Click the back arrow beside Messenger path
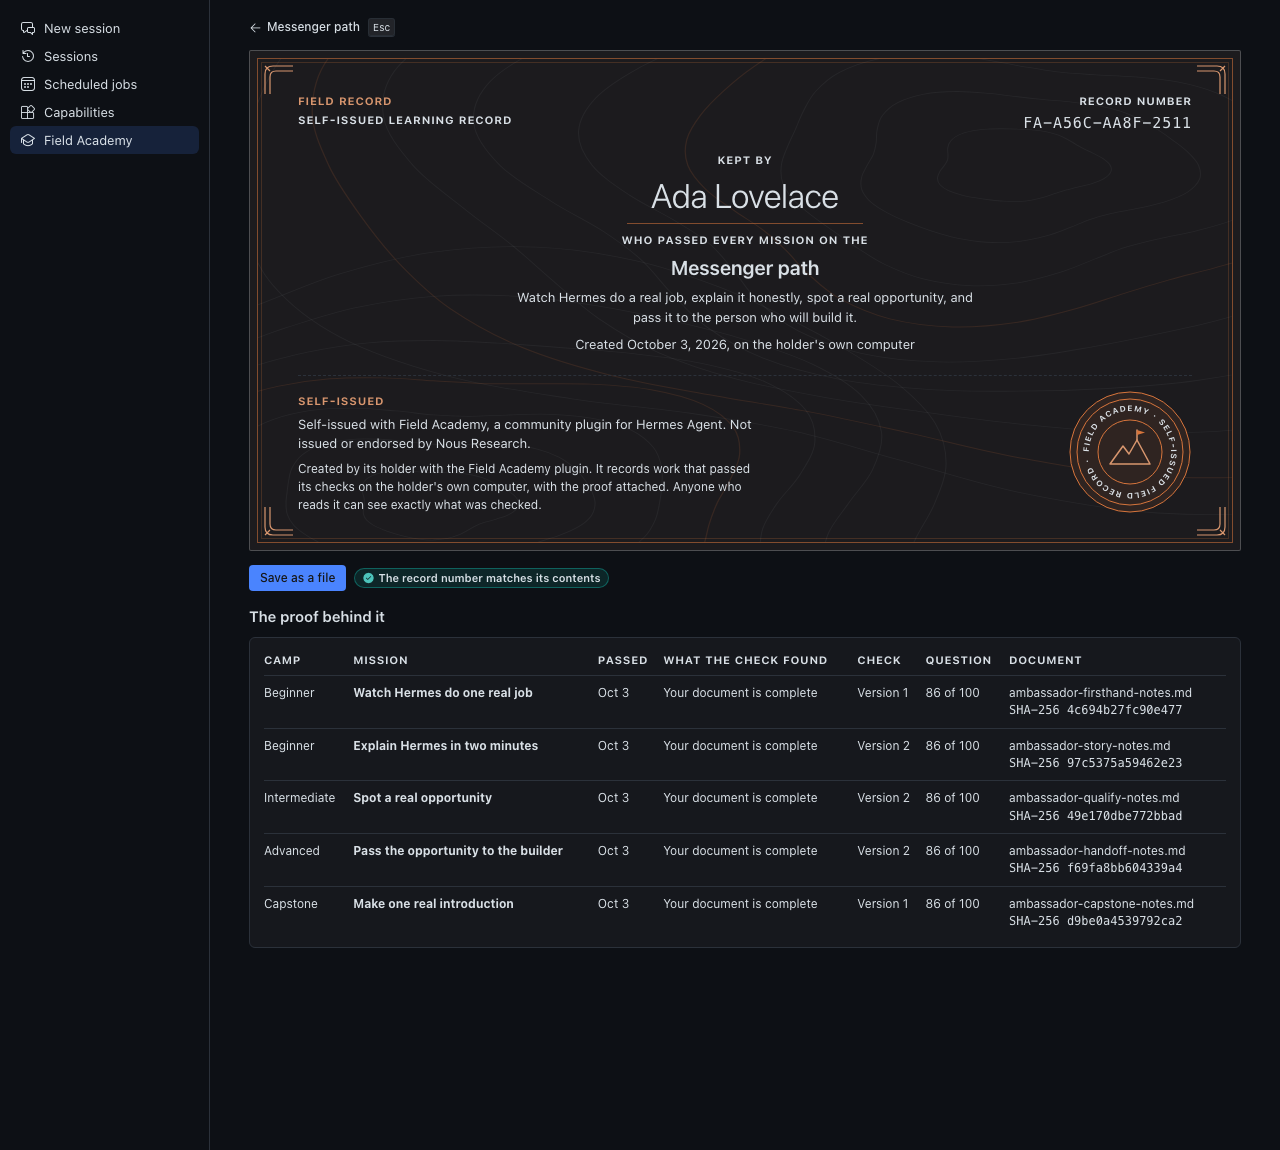The image size is (1280, 1150). tap(255, 28)
